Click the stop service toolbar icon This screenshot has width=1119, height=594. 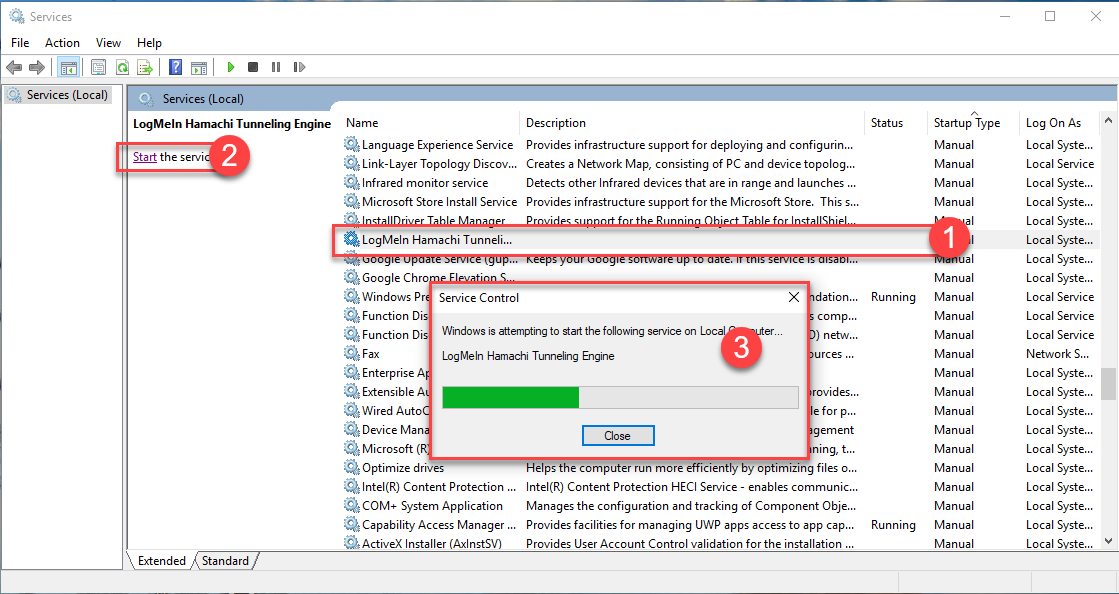253,67
